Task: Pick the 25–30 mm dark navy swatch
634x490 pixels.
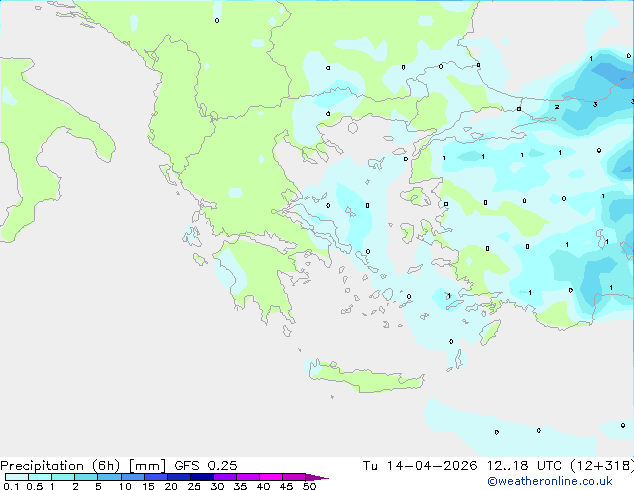Action: pyautogui.click(x=201, y=477)
